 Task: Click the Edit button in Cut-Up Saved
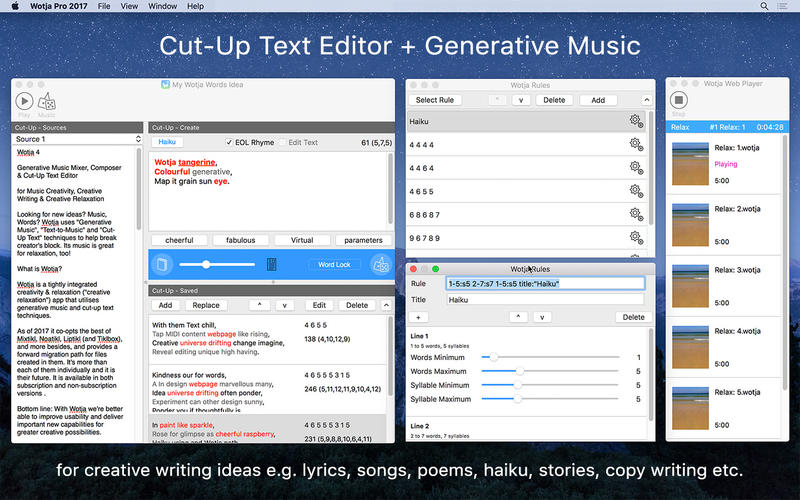point(319,305)
